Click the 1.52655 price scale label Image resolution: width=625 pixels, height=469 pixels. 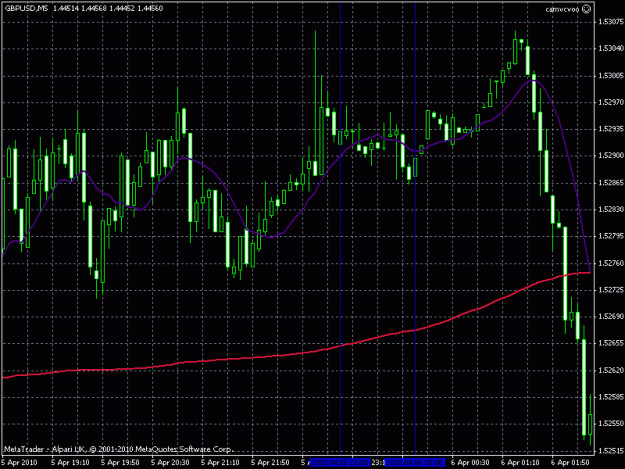coord(611,343)
